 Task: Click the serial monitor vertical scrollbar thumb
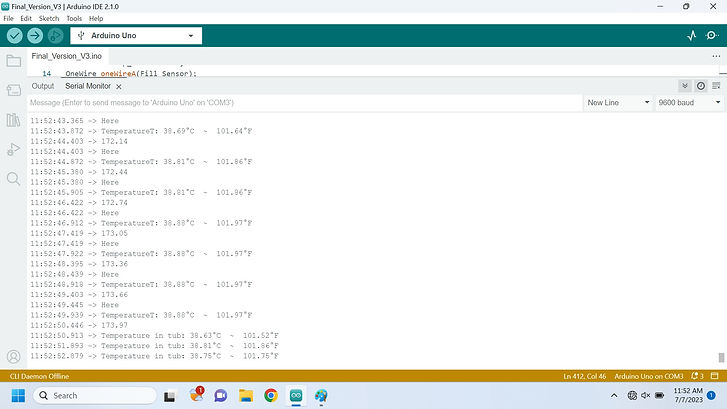[721, 358]
